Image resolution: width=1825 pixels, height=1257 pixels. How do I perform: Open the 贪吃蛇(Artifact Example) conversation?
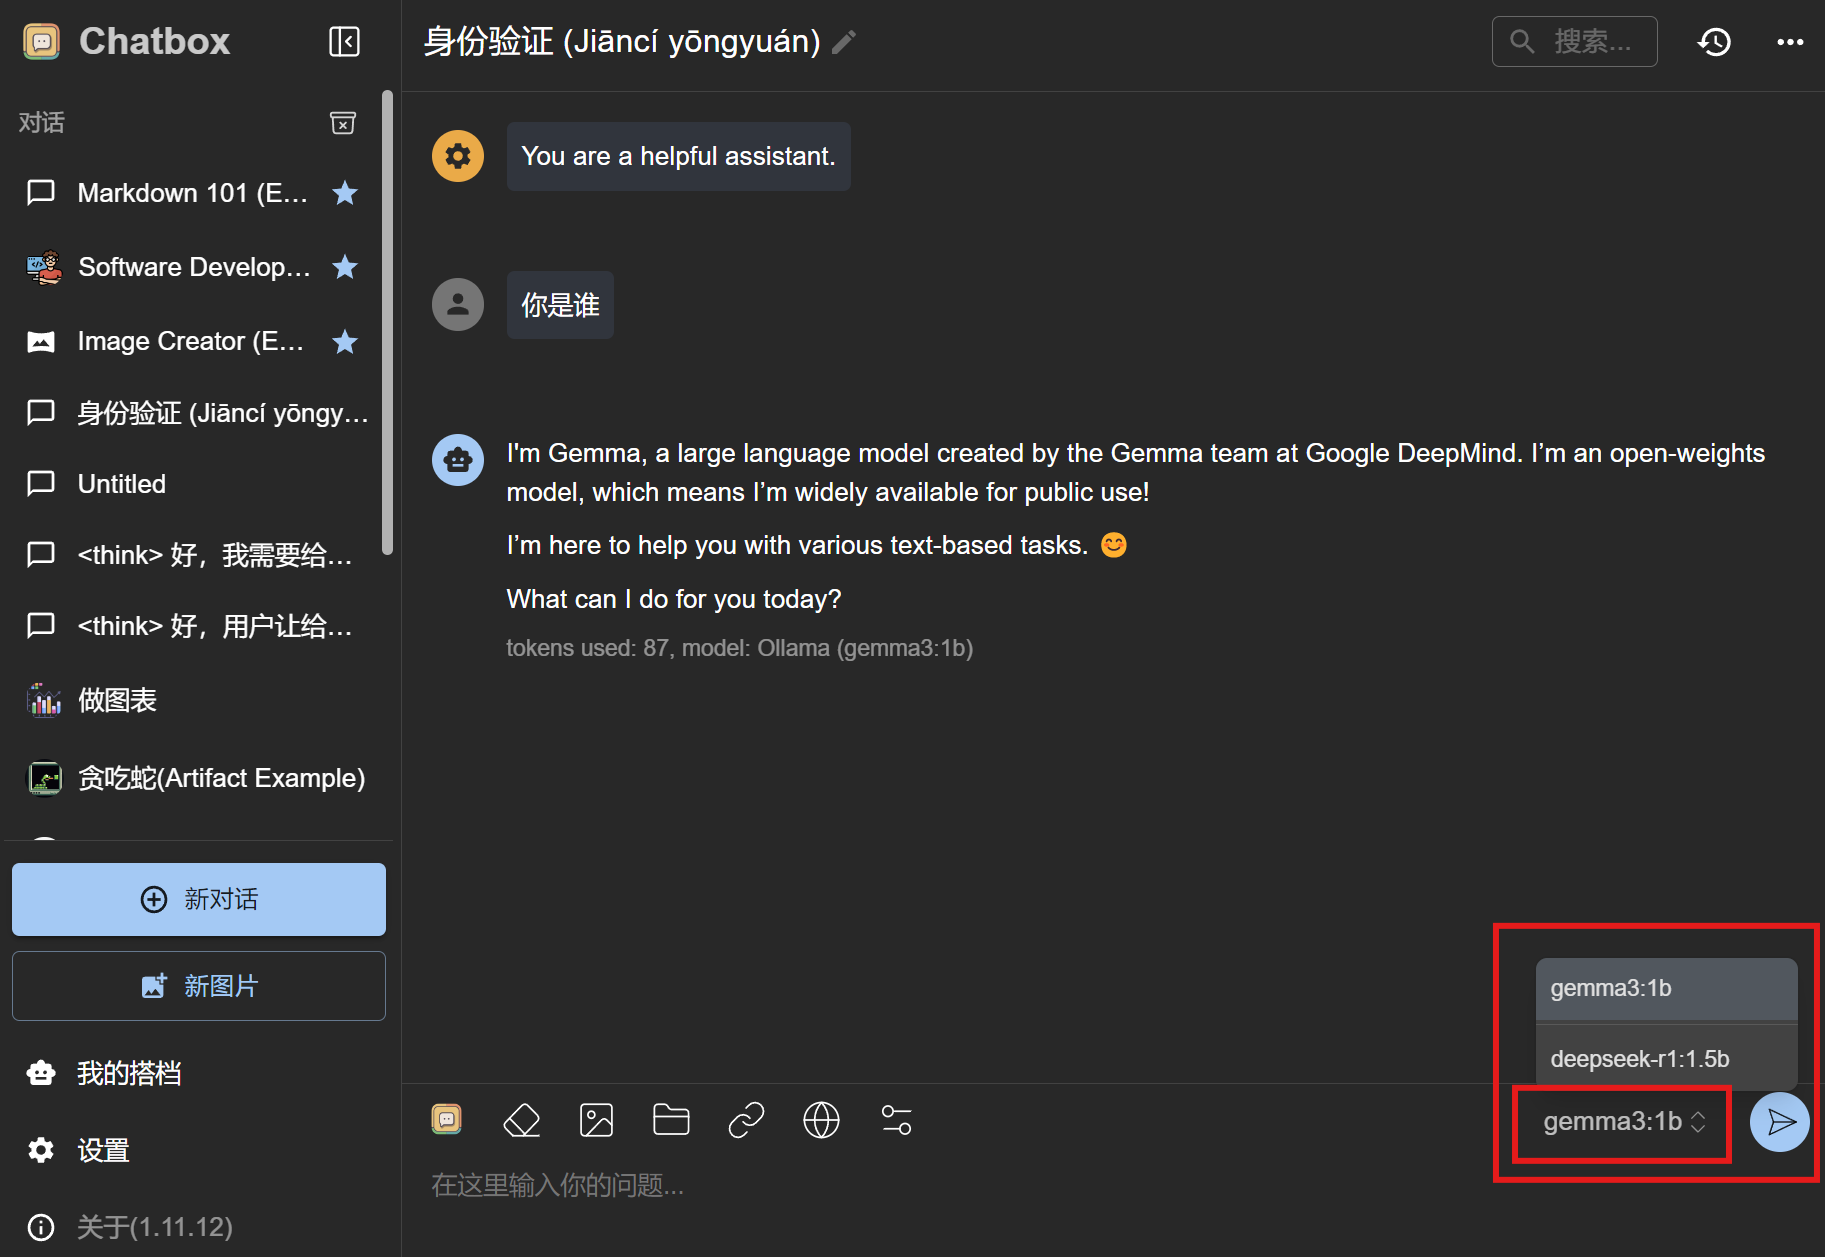point(192,778)
